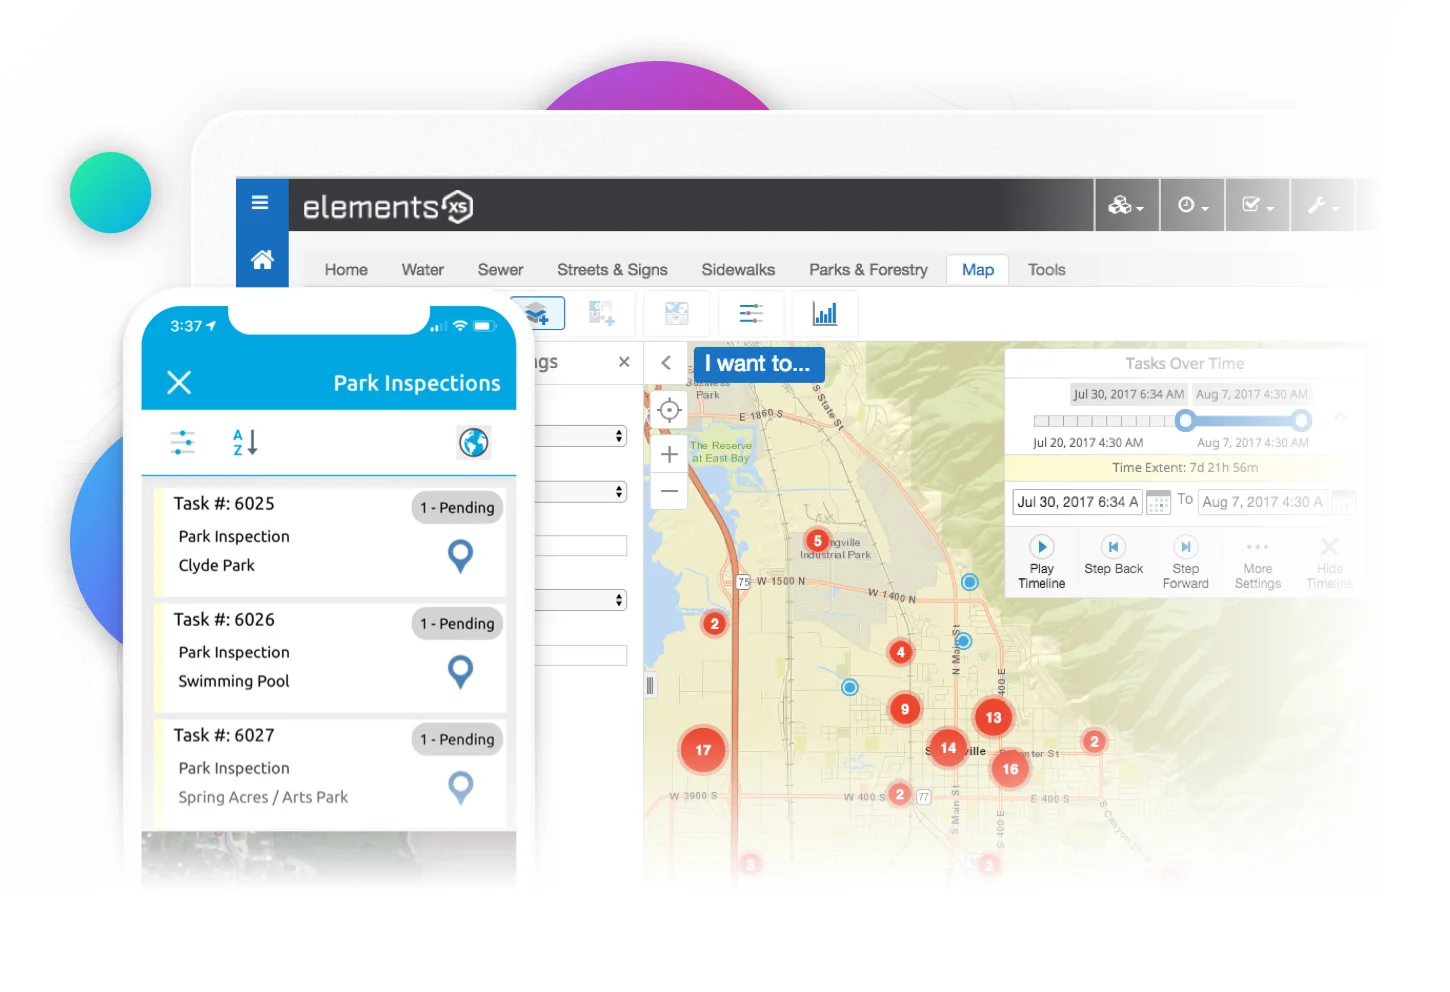Close the Park Inspections phone screen
Image resolution: width=1450 pixels, height=992 pixels.
tap(179, 382)
